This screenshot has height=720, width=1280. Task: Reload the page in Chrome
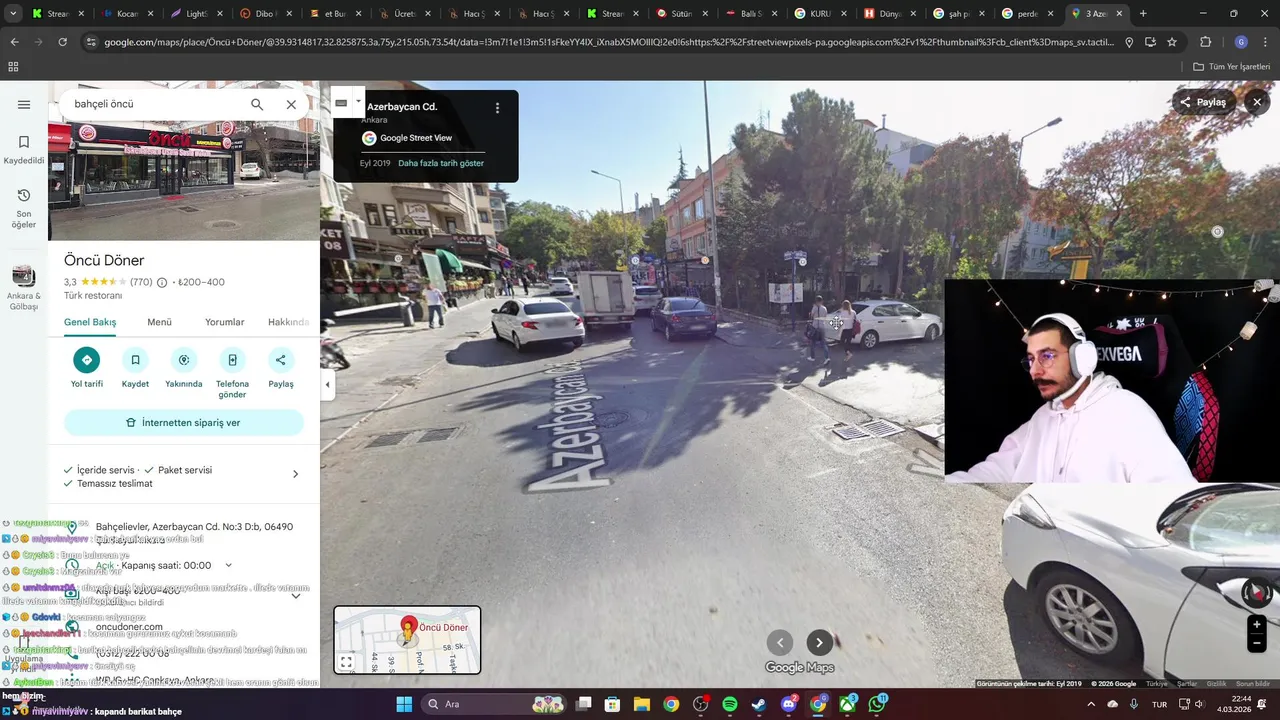pyautogui.click(x=63, y=42)
